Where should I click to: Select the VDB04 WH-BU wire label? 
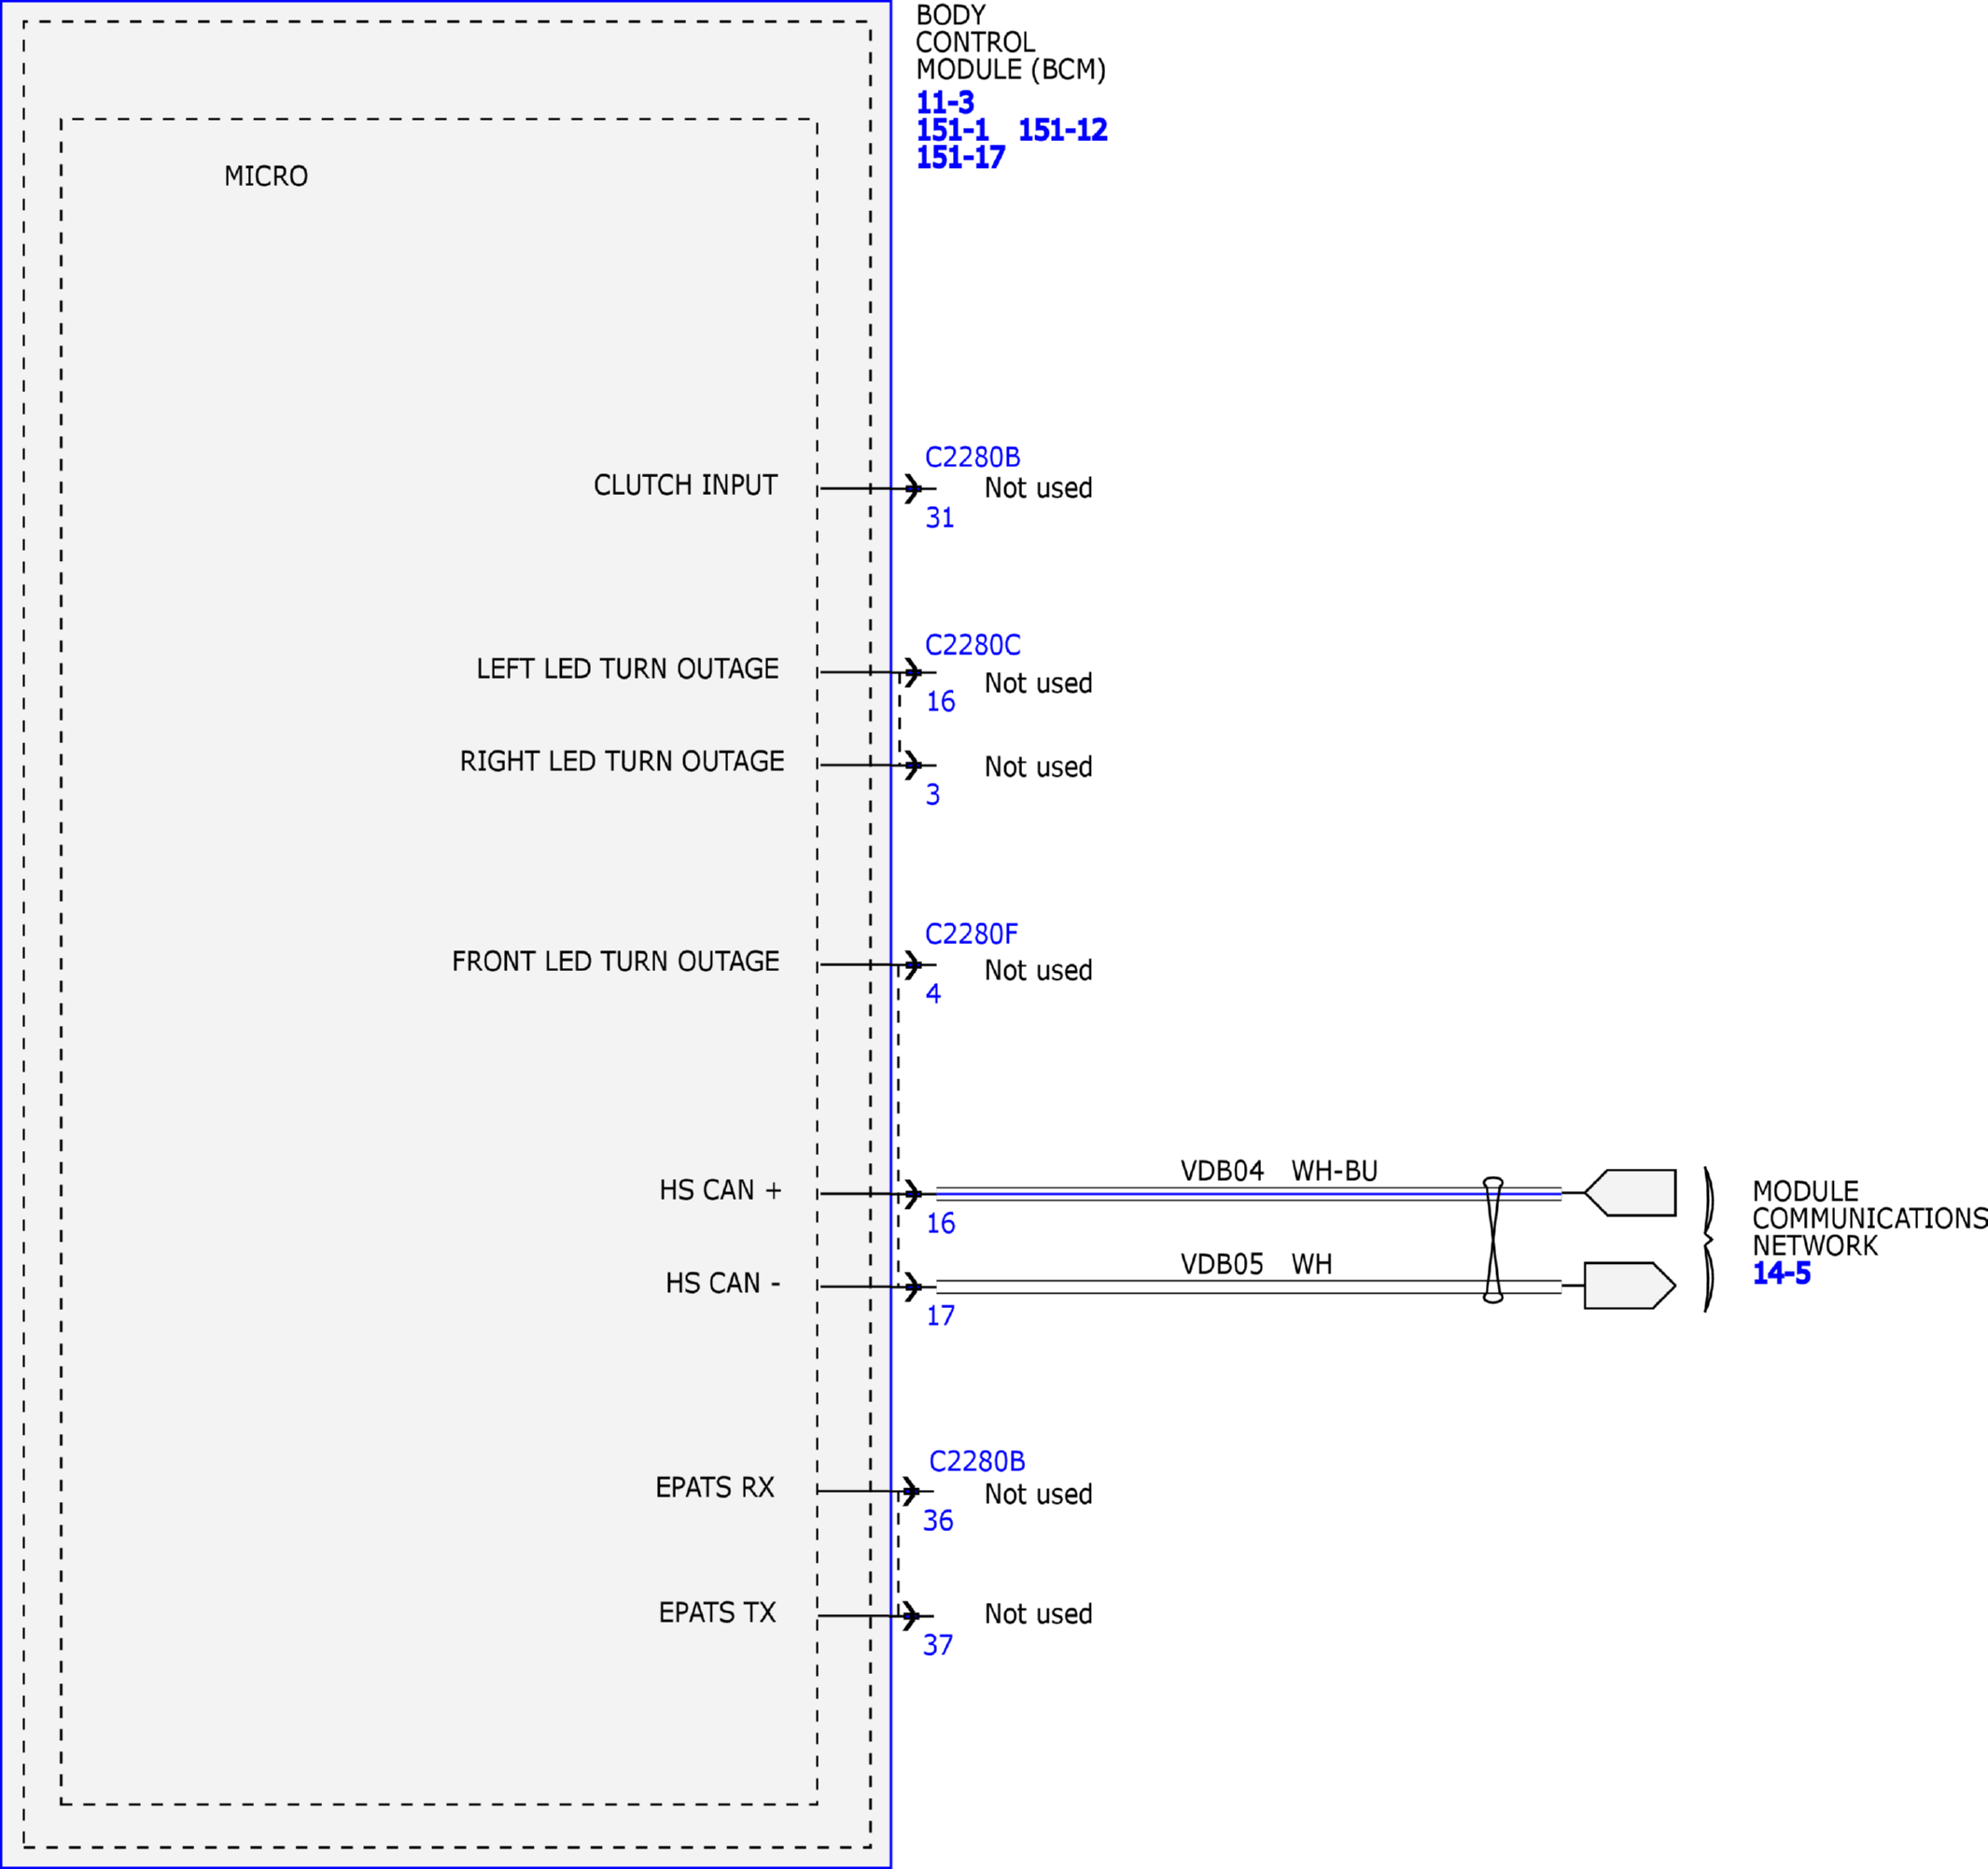(1279, 1171)
